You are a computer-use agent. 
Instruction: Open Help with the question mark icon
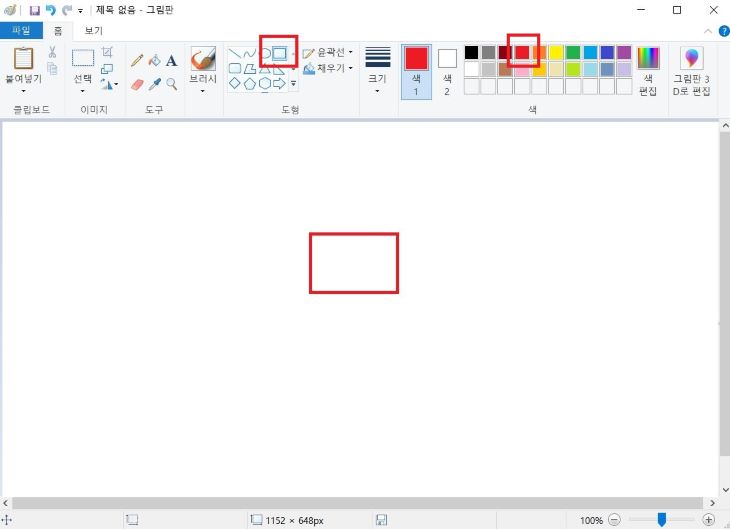(x=724, y=31)
